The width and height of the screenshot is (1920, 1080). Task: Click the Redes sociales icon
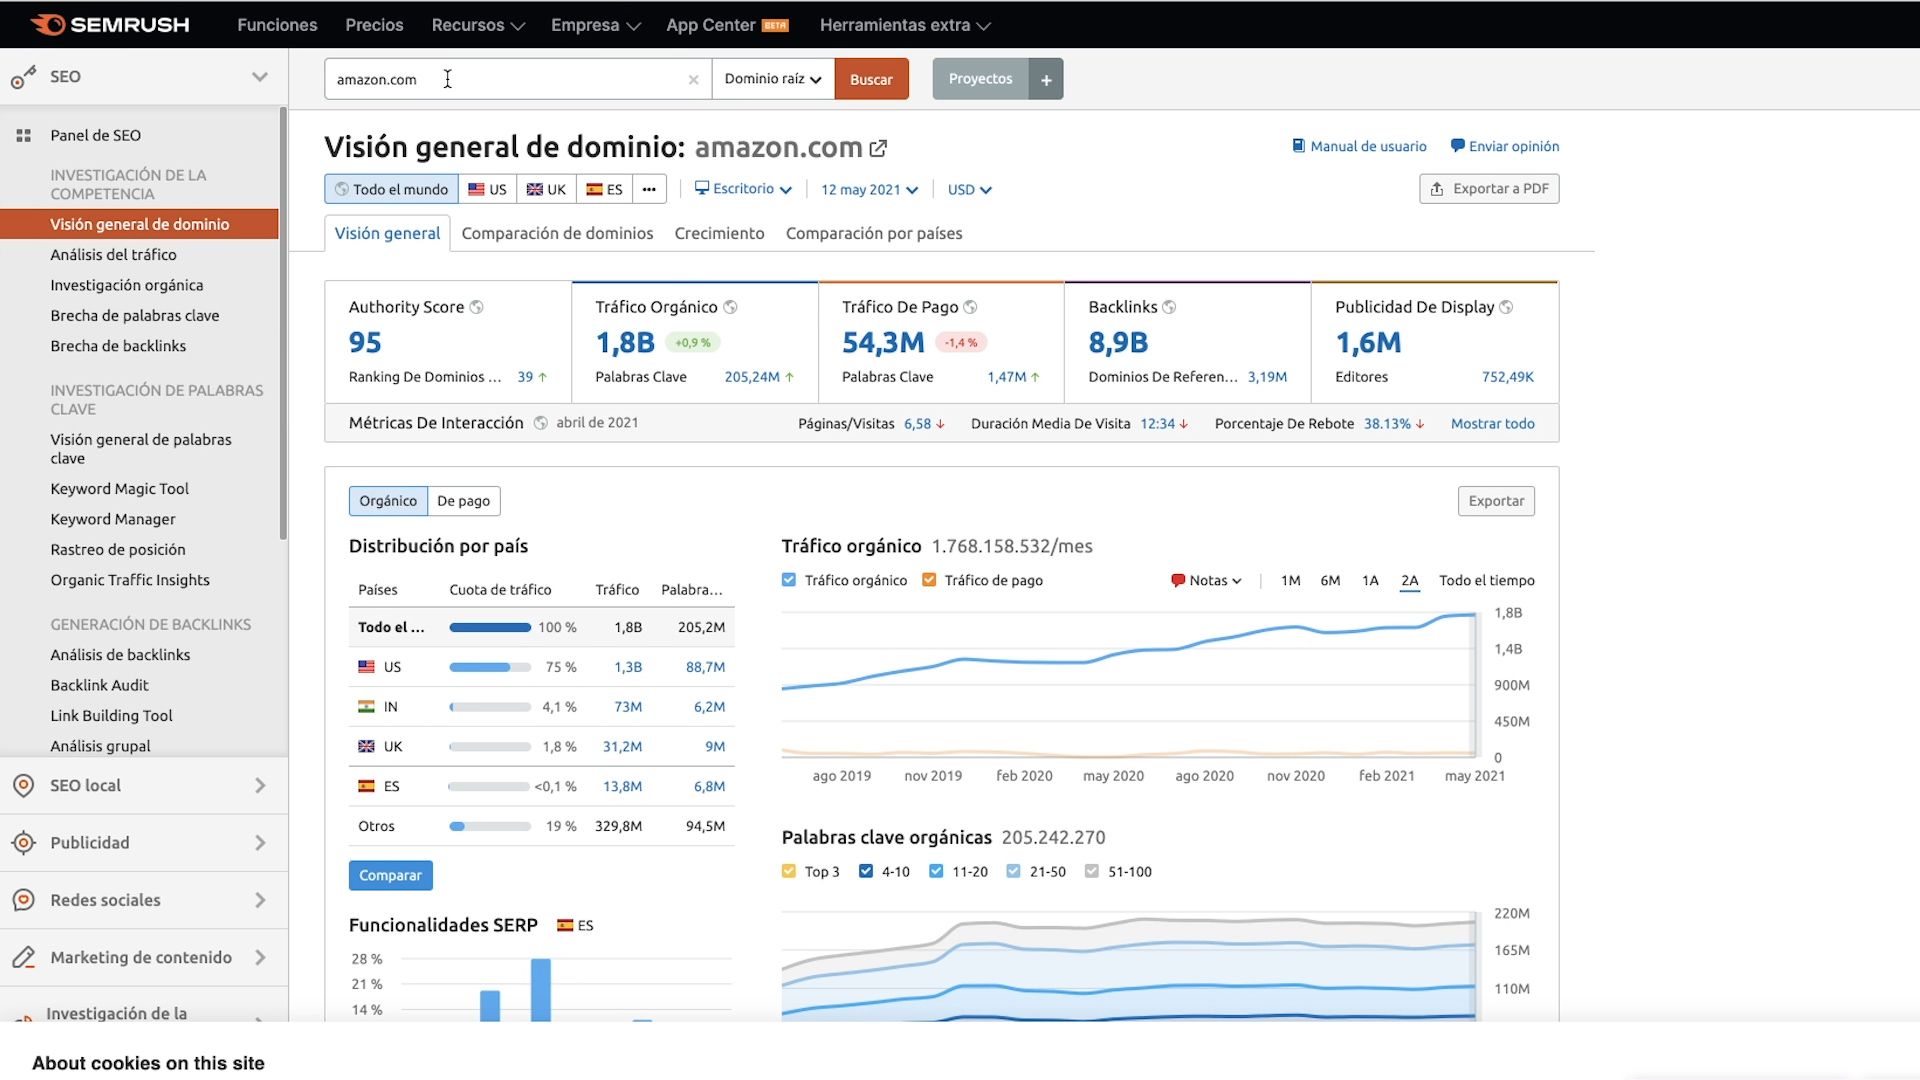click(x=24, y=900)
